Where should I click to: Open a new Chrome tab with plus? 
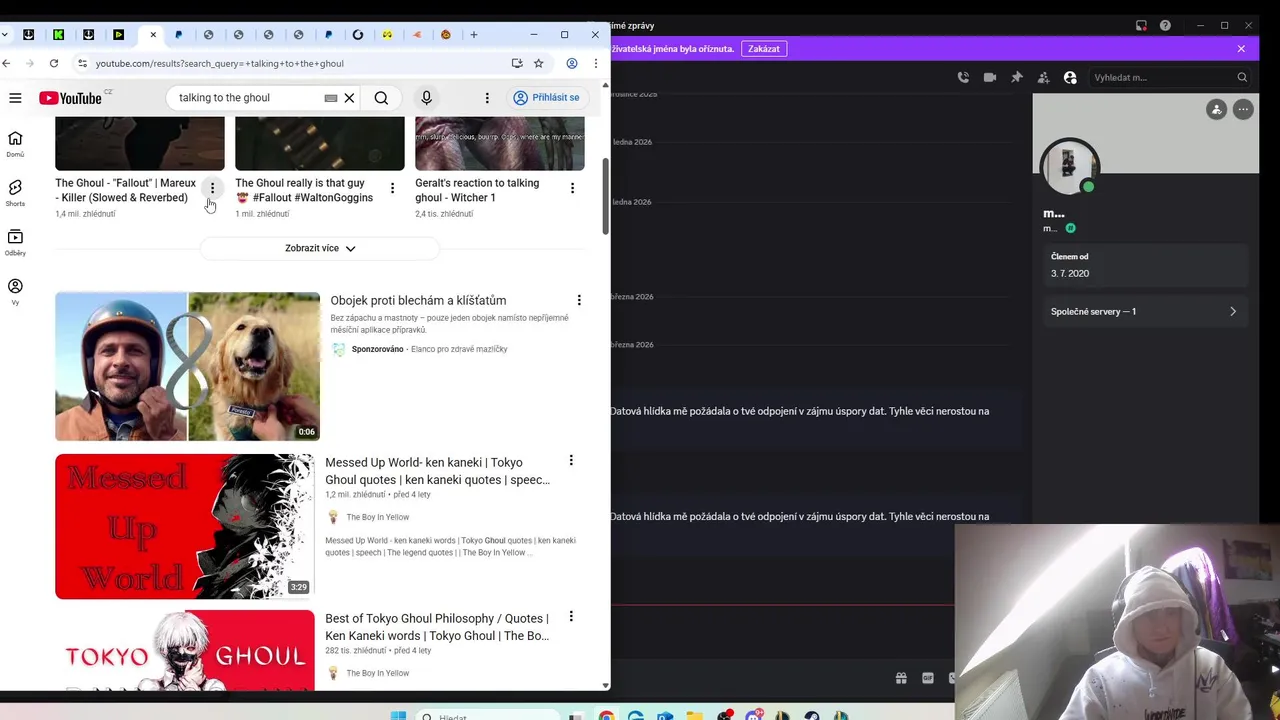click(x=474, y=35)
